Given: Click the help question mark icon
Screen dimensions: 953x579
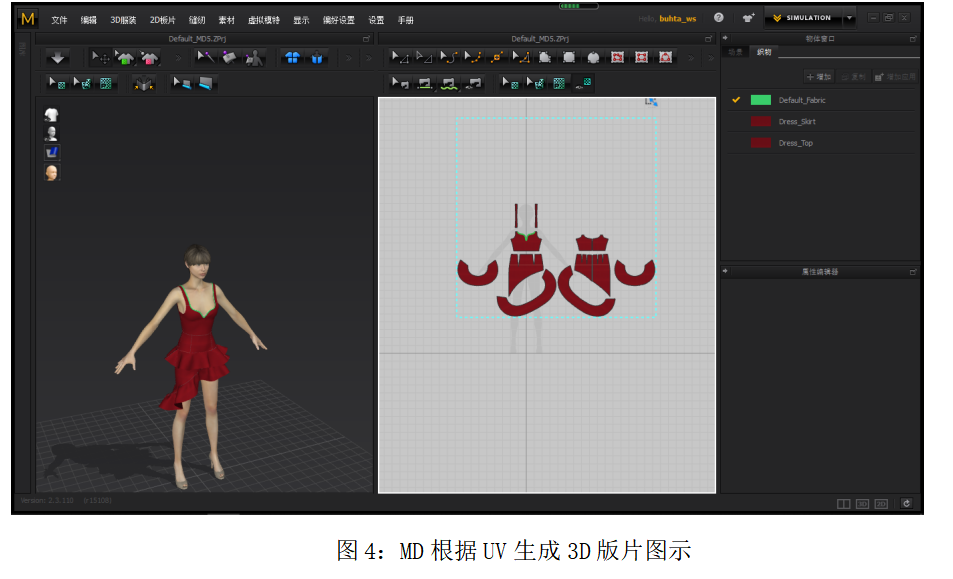Looking at the screenshot, I should click(718, 18).
